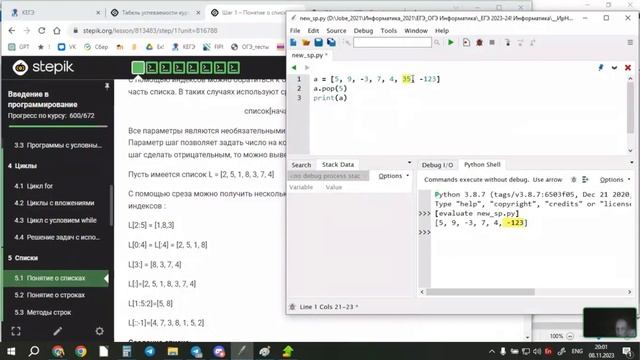Open Telegram from the taskbar
Screen dimensions: 640x360
(150, 351)
